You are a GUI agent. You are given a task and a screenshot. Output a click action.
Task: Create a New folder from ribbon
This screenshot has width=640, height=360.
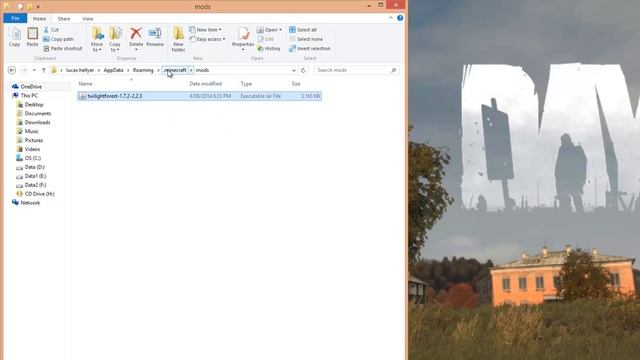[178, 39]
